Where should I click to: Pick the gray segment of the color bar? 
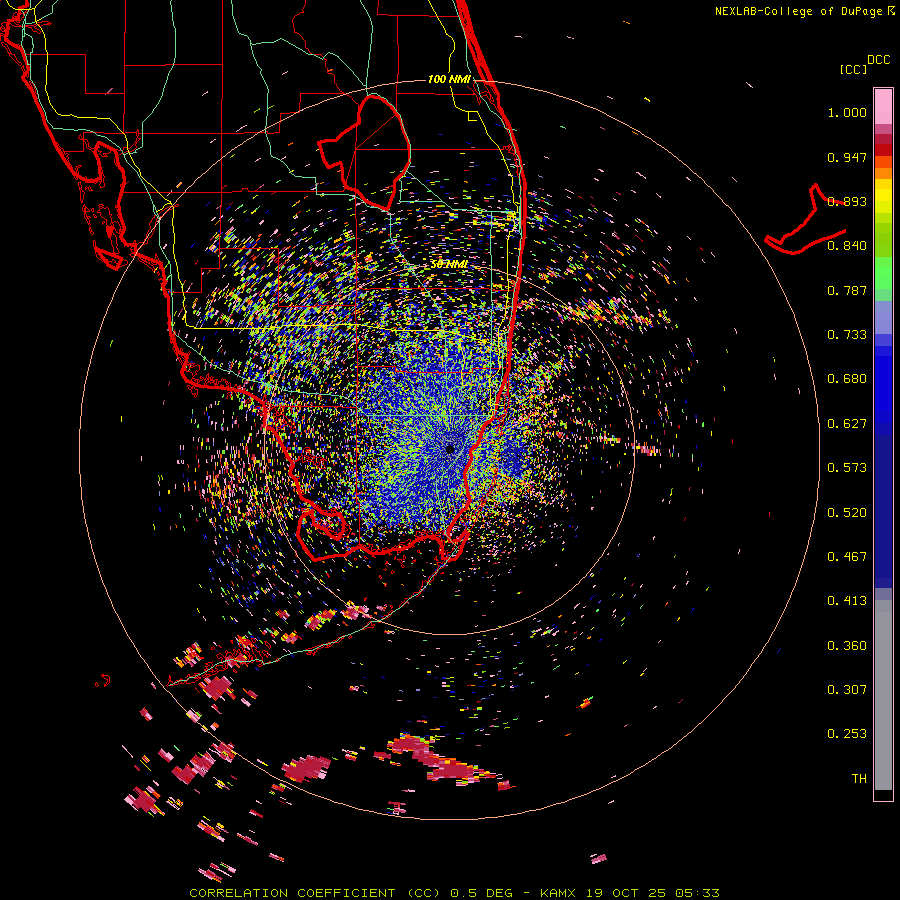(x=883, y=695)
